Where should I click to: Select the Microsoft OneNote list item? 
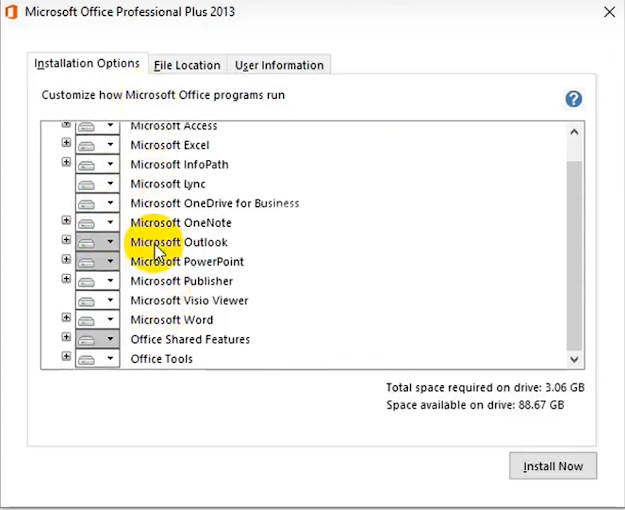[x=180, y=223]
